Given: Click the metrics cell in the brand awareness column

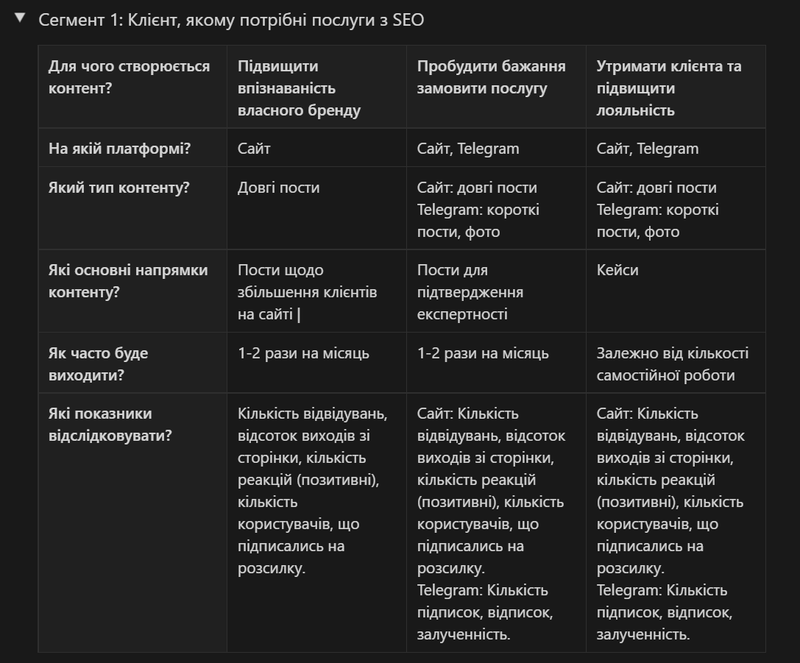Looking at the screenshot, I should pyautogui.click(x=317, y=523).
